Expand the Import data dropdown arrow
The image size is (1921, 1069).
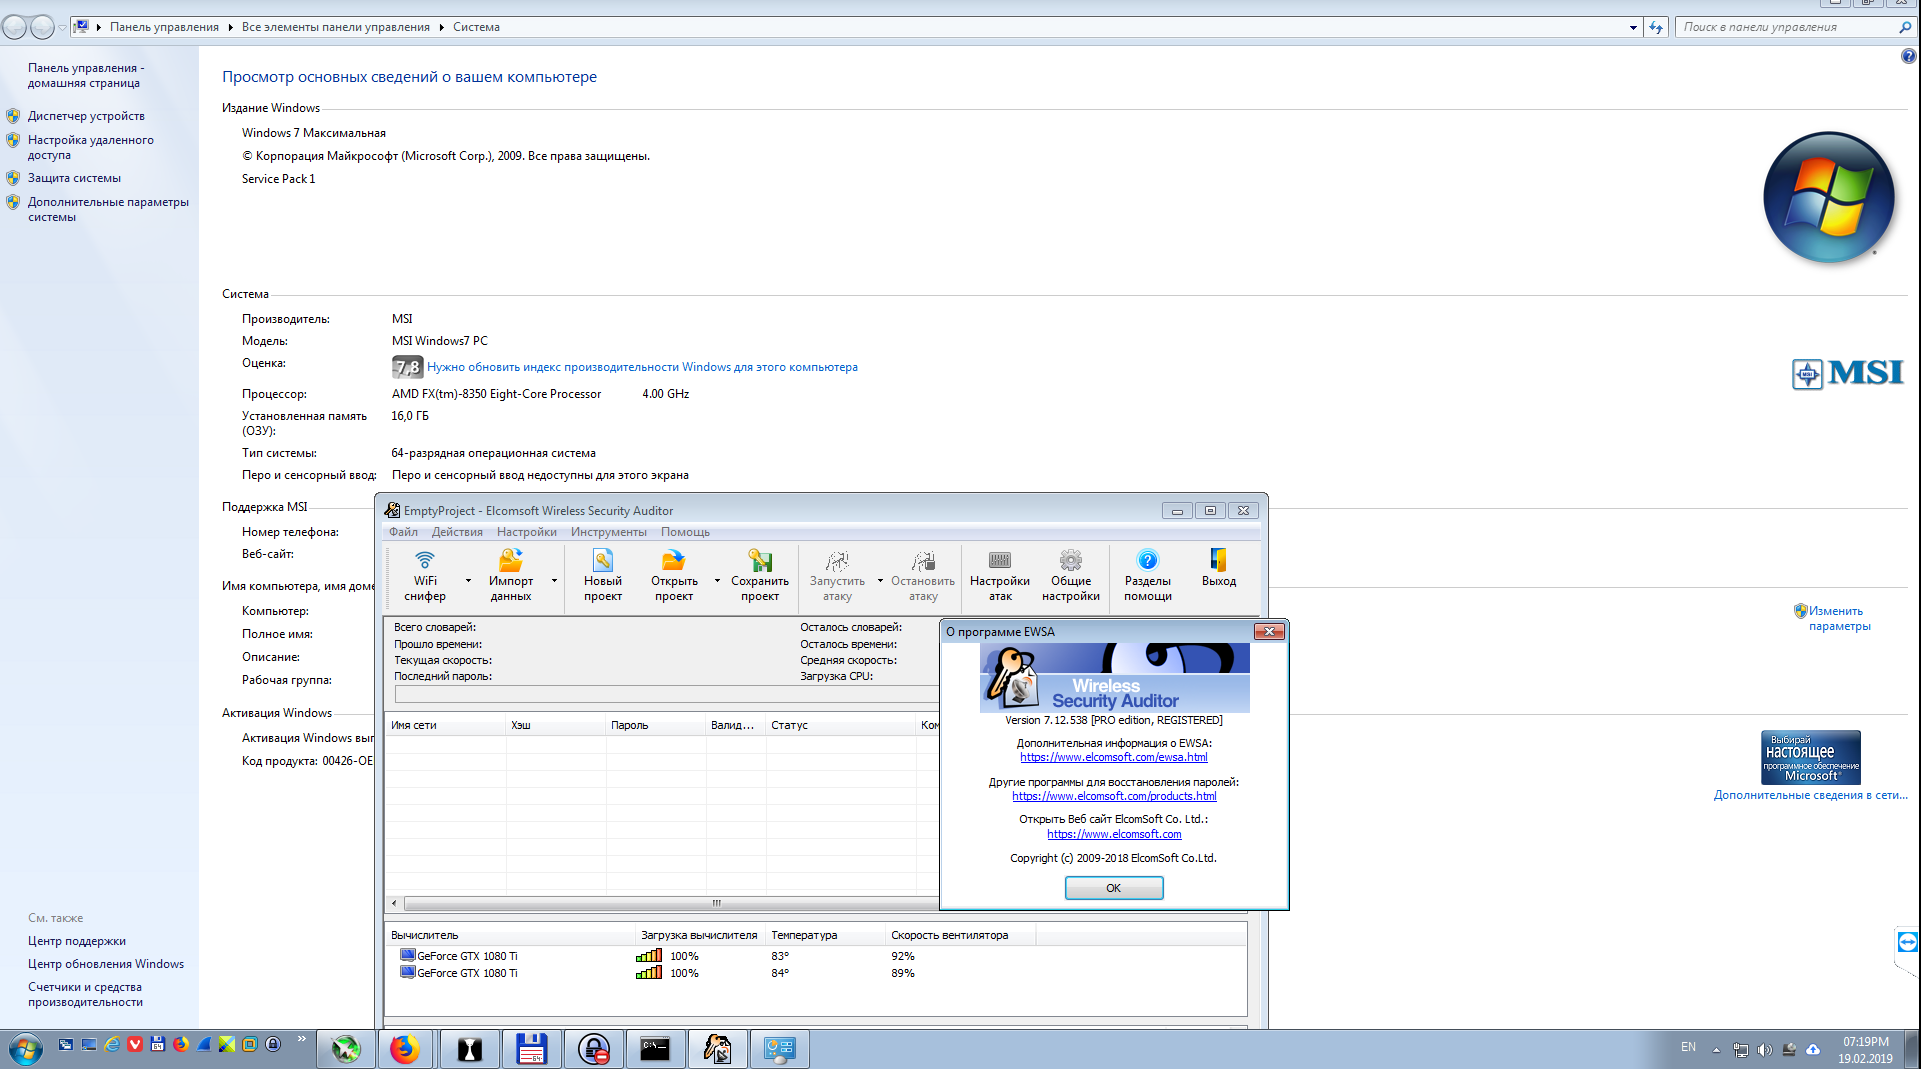pyautogui.click(x=554, y=581)
